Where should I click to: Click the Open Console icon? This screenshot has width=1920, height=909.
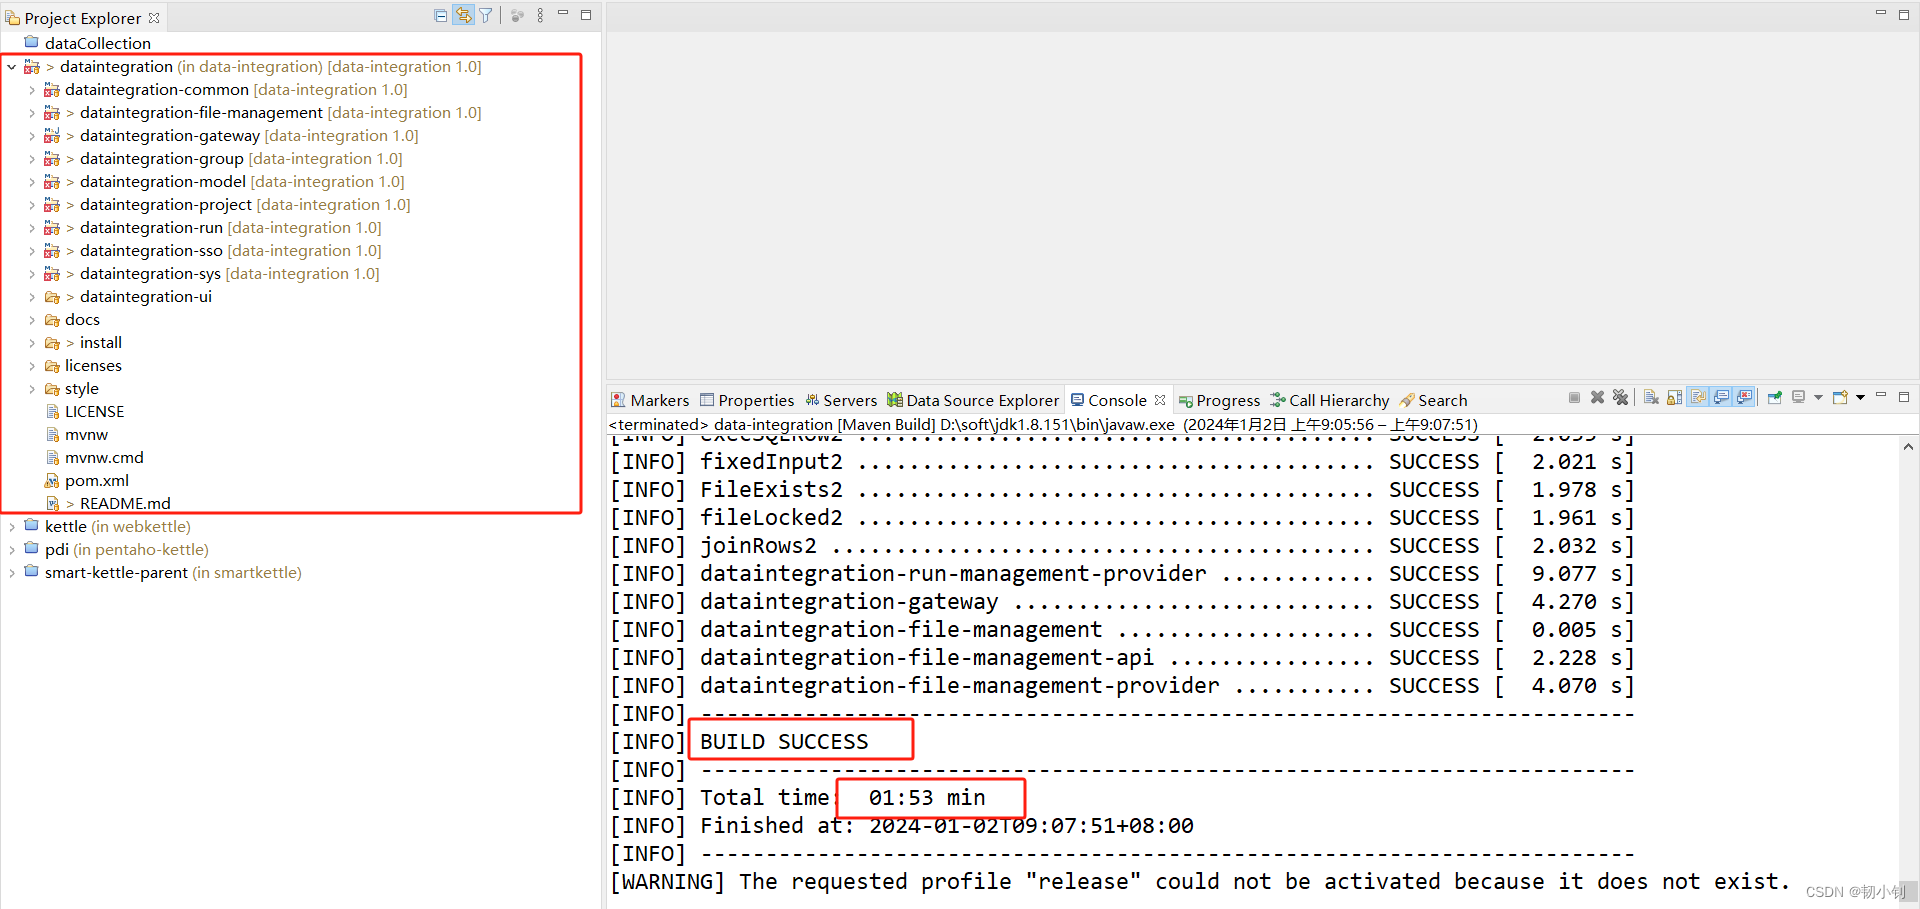1840,398
